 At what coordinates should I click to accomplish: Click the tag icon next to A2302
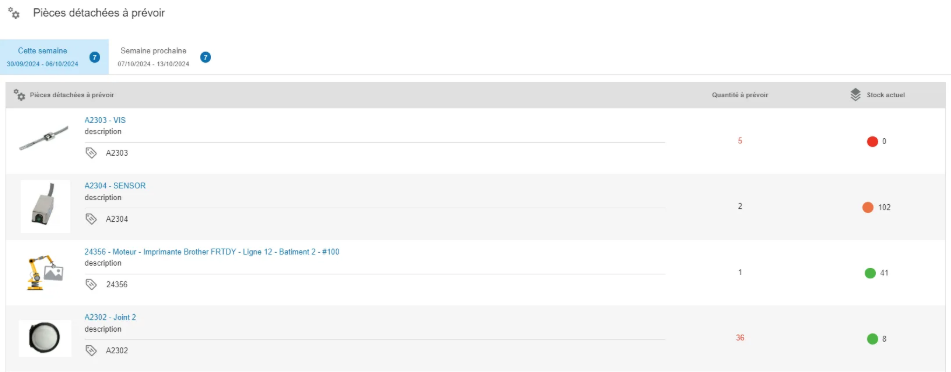tap(91, 350)
